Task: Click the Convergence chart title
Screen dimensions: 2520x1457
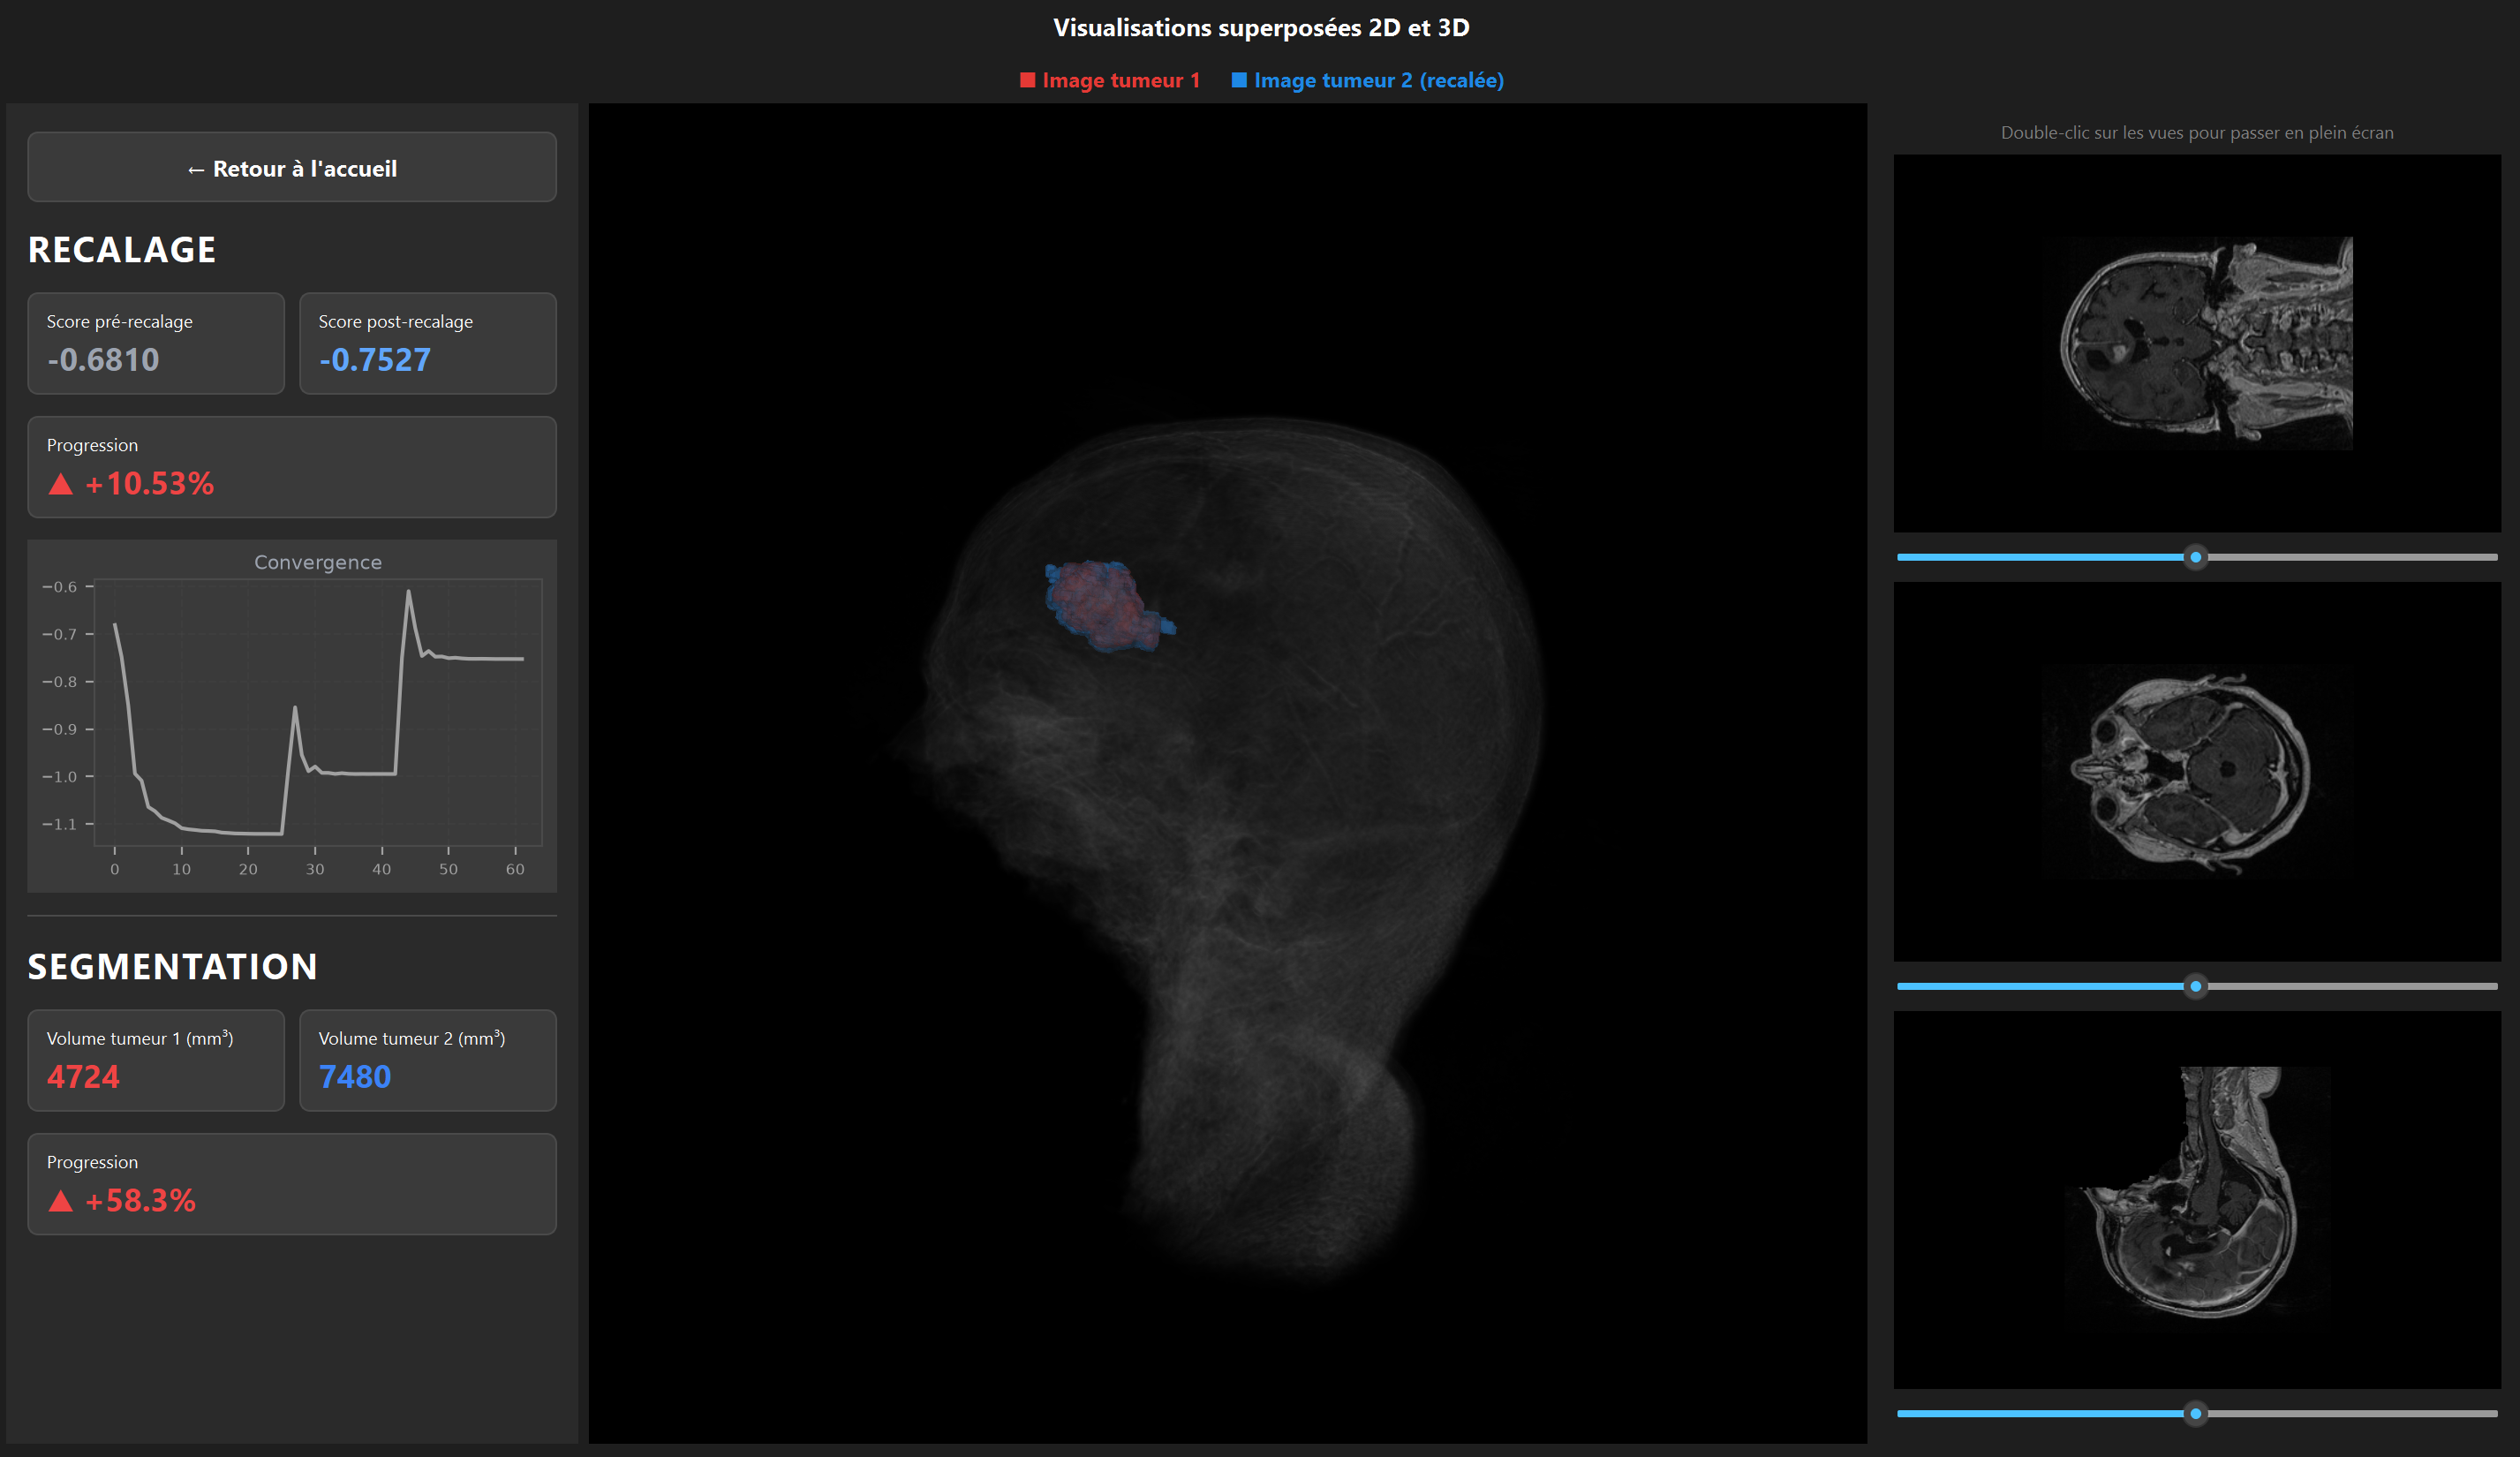Action: [318, 562]
